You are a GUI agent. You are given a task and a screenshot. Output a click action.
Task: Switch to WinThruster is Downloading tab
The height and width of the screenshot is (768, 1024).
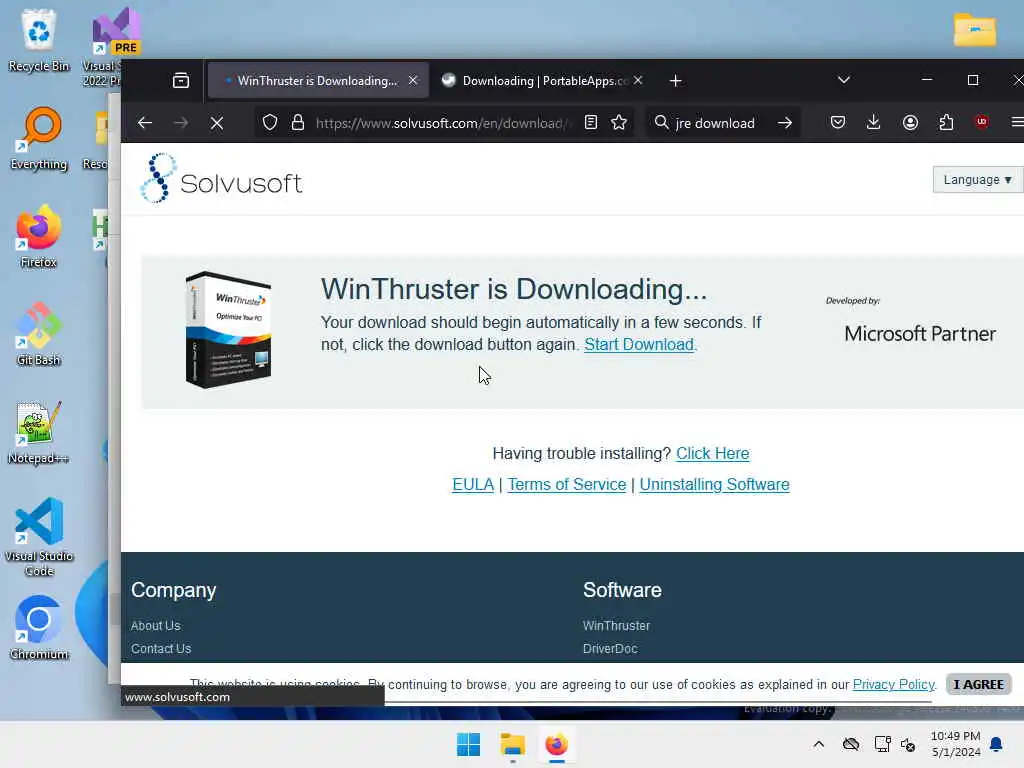[317, 80]
